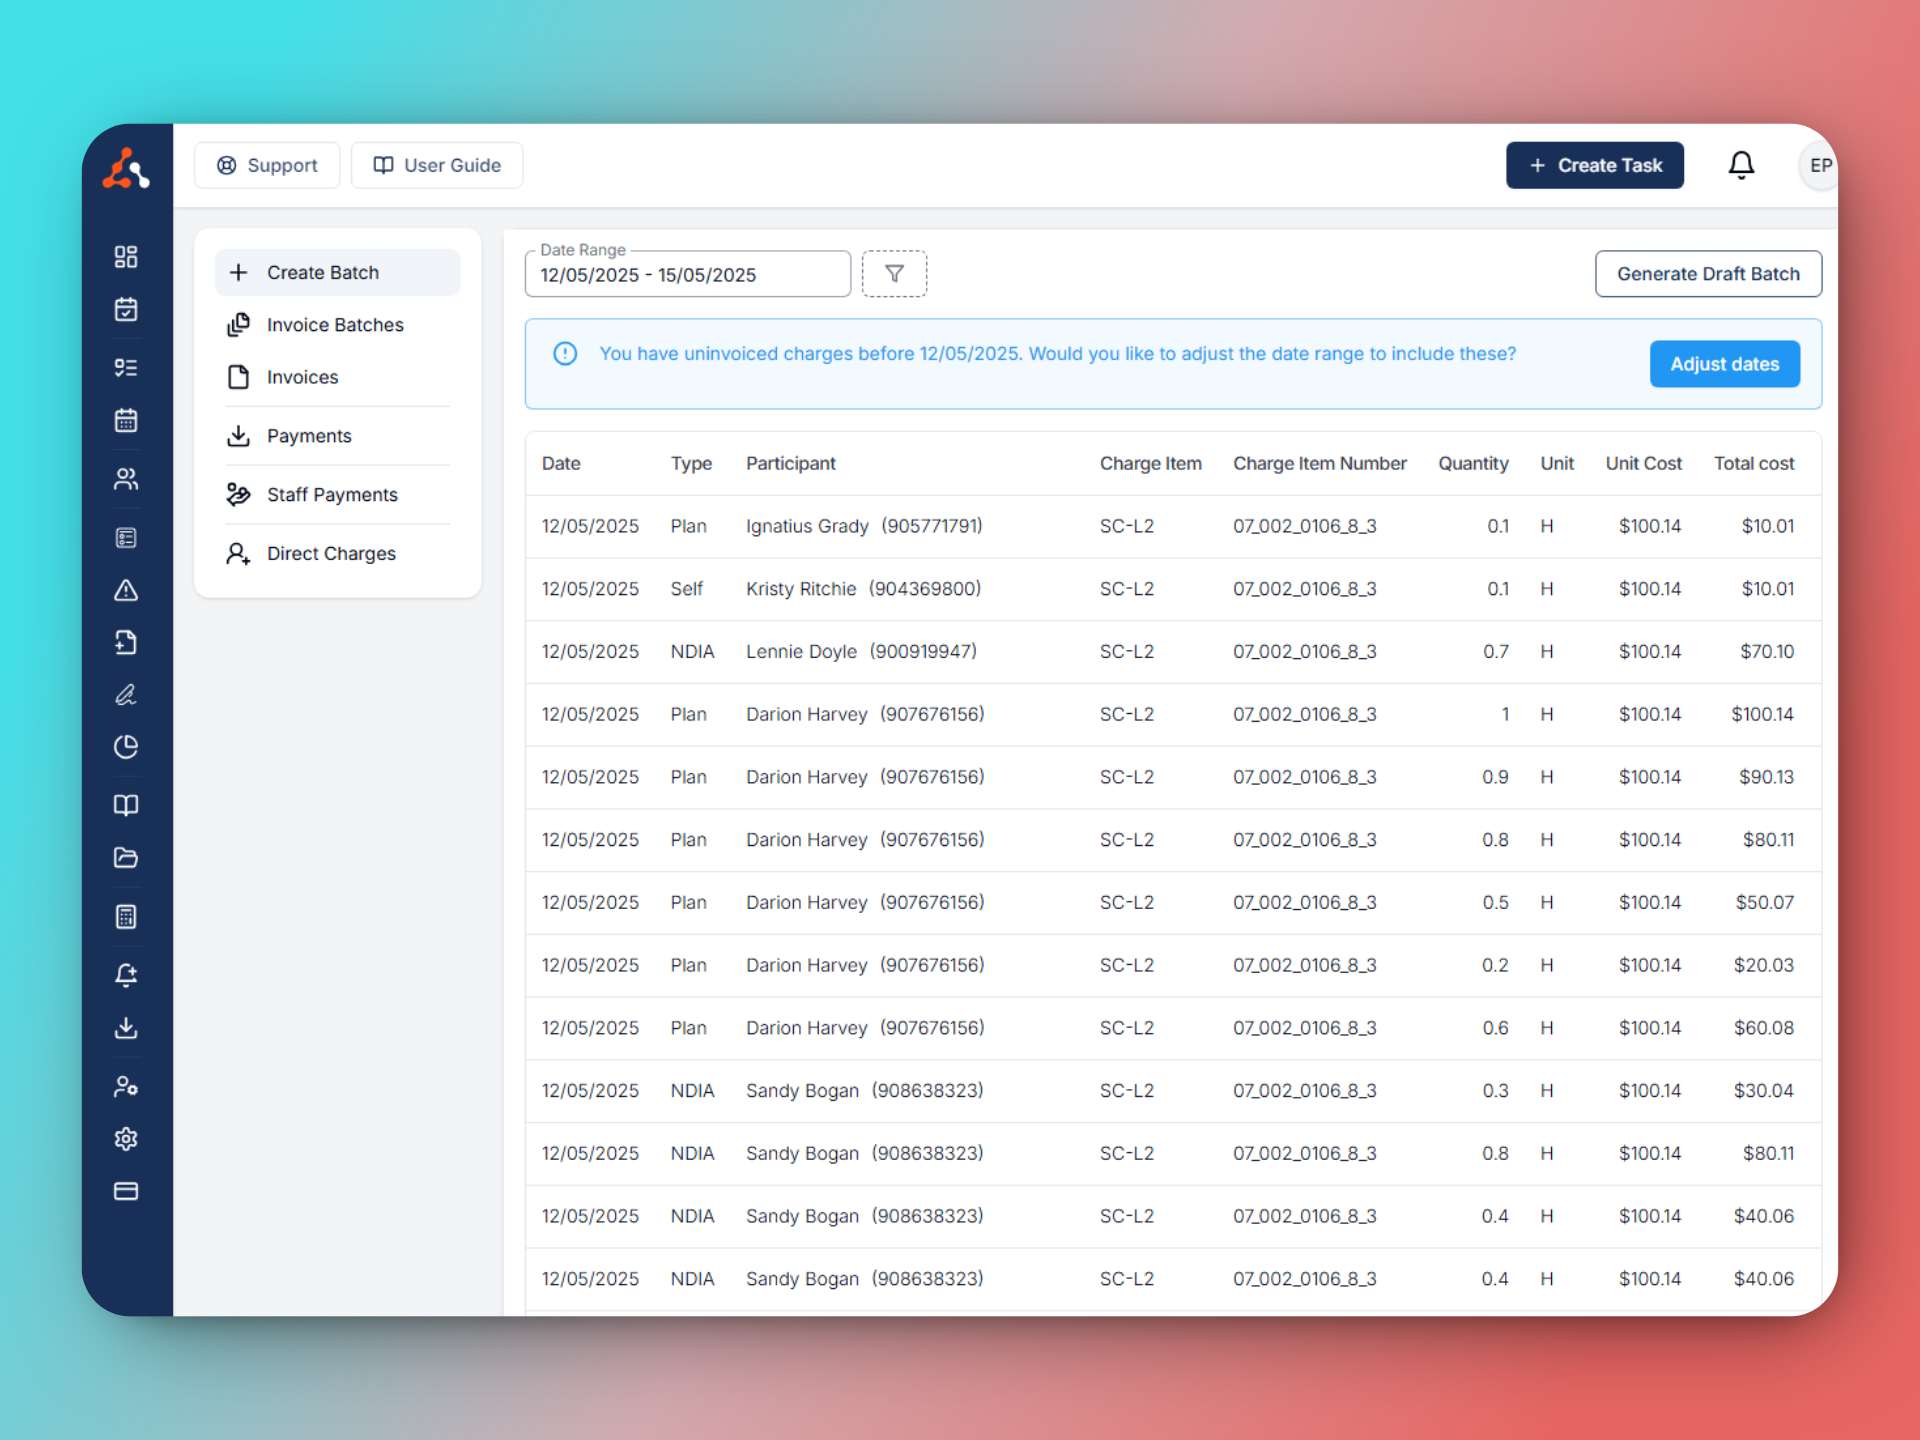Select the Direct Charges menu entry
1920x1440 pixels.
[x=330, y=553]
